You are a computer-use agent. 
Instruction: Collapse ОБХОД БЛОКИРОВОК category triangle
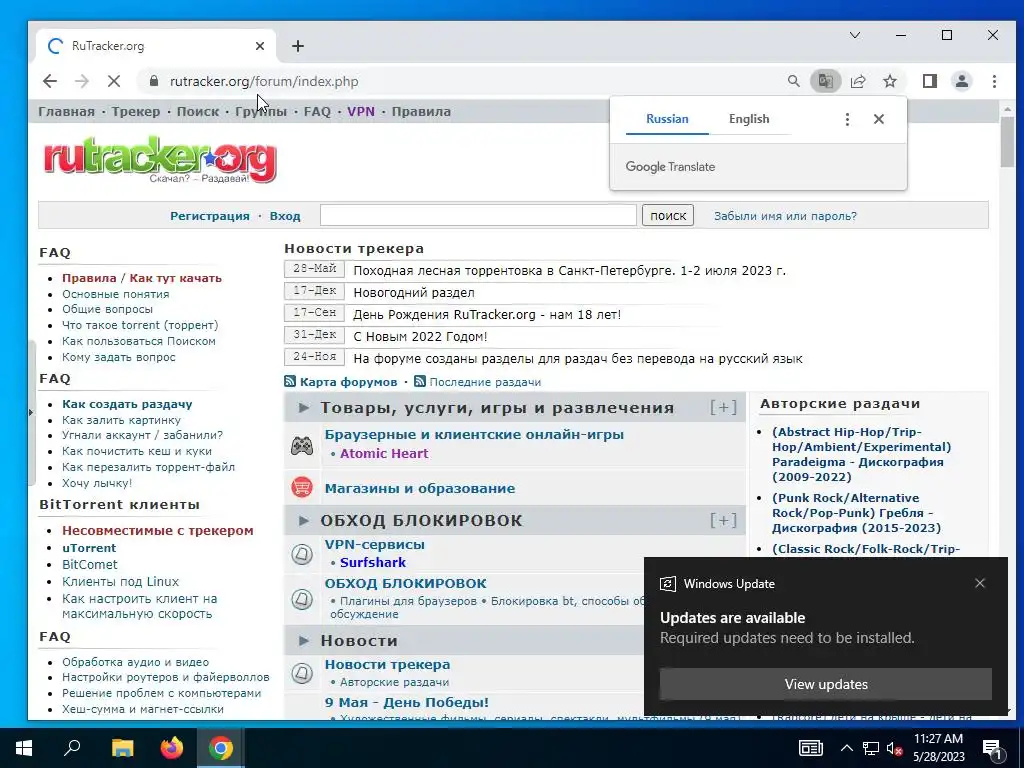point(303,520)
